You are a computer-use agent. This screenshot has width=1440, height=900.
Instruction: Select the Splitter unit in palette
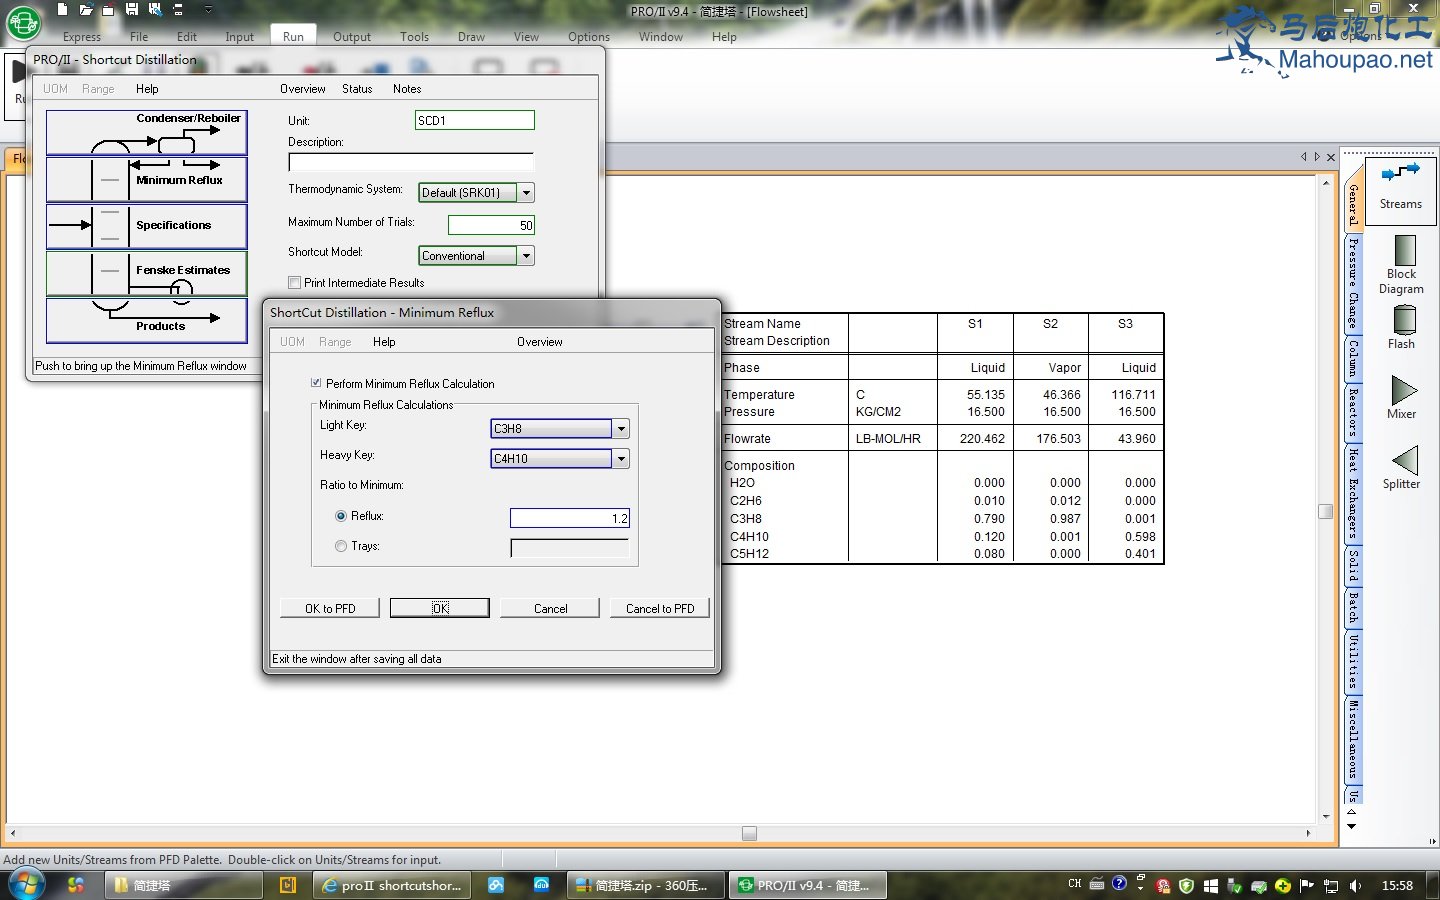[1401, 467]
